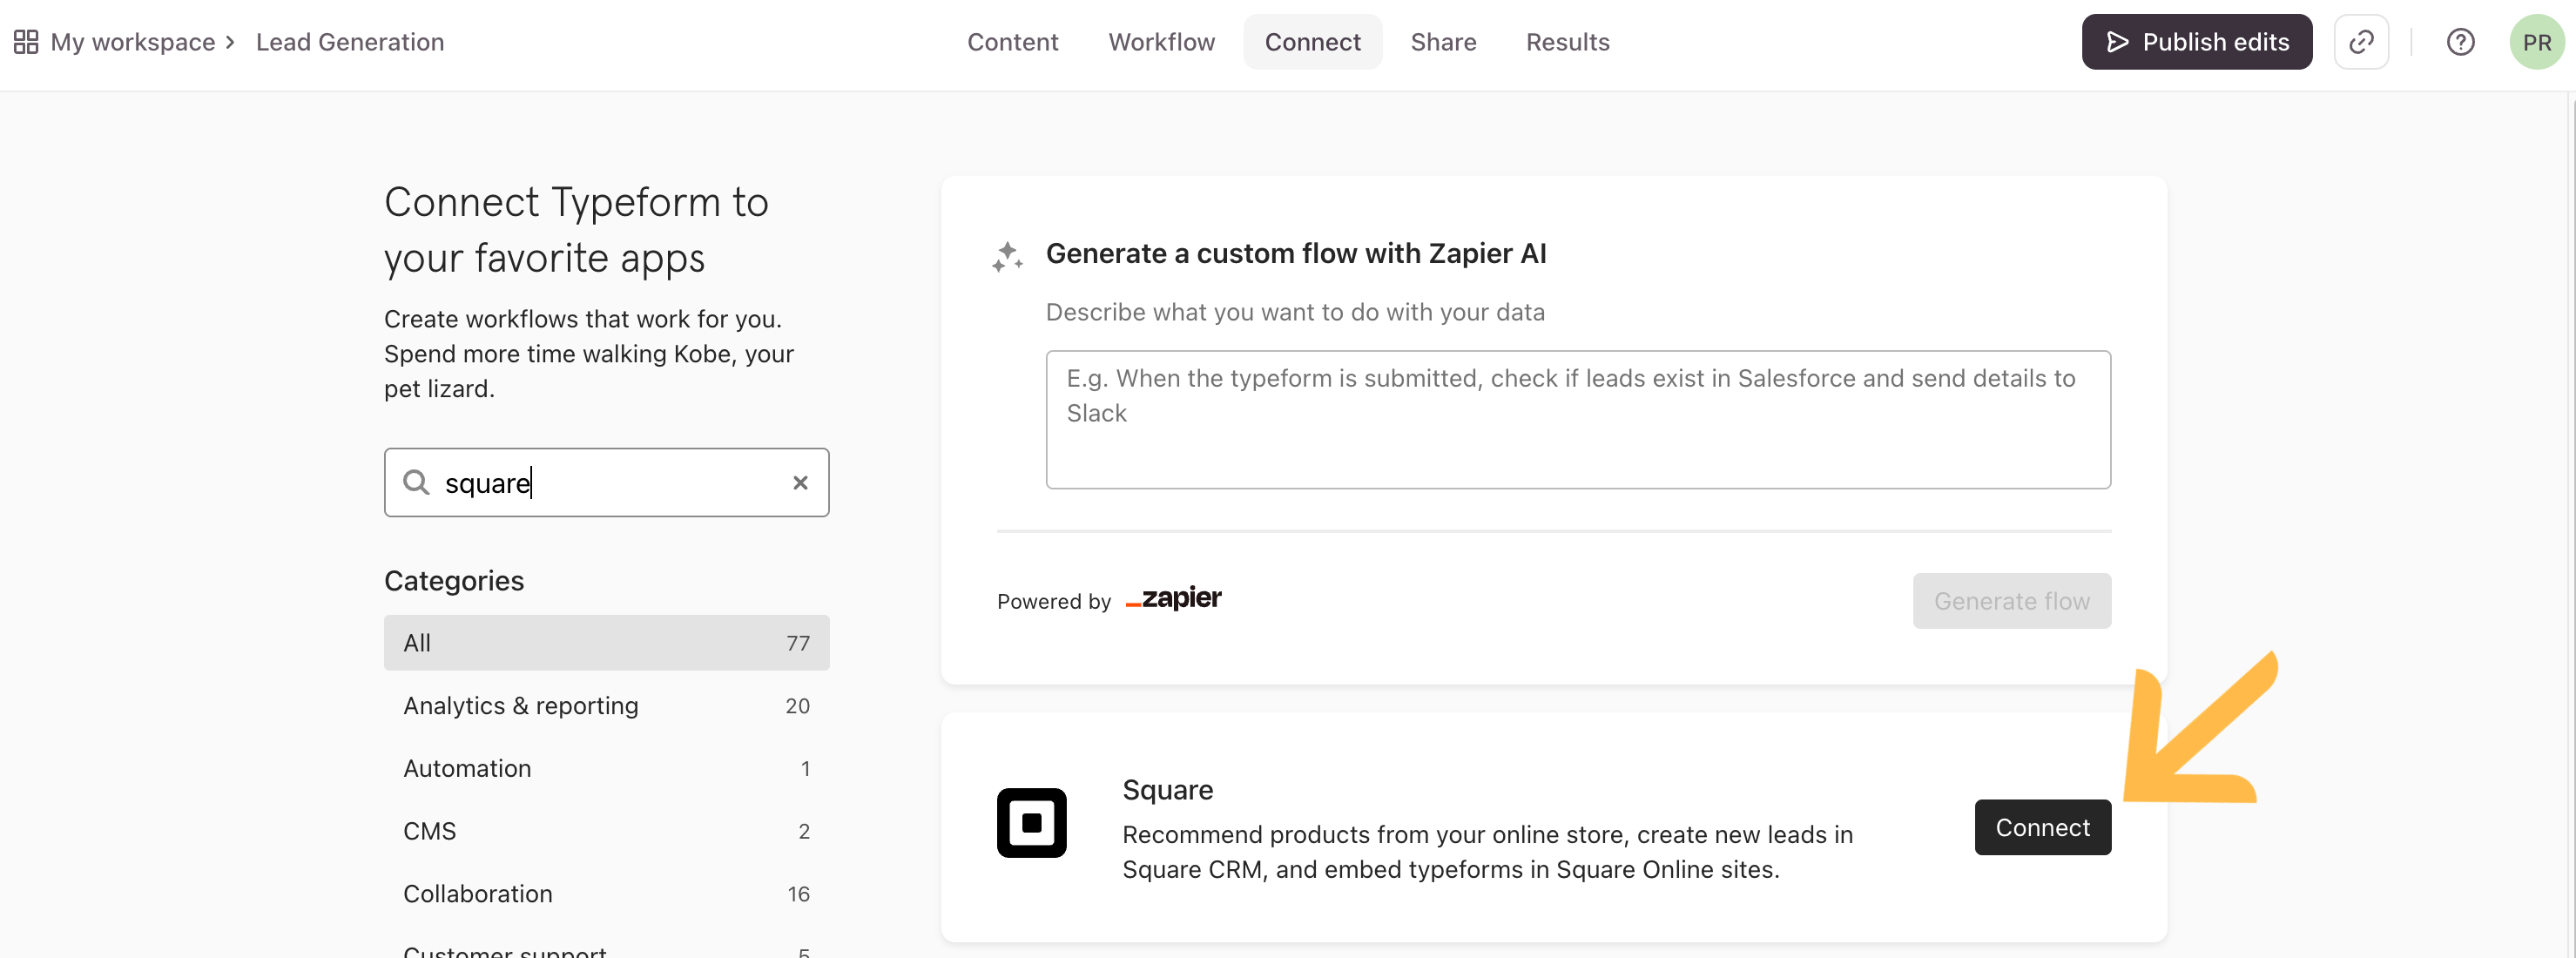Image resolution: width=2576 pixels, height=958 pixels.
Task: Switch to the Workflow tab
Action: pos(1161,42)
